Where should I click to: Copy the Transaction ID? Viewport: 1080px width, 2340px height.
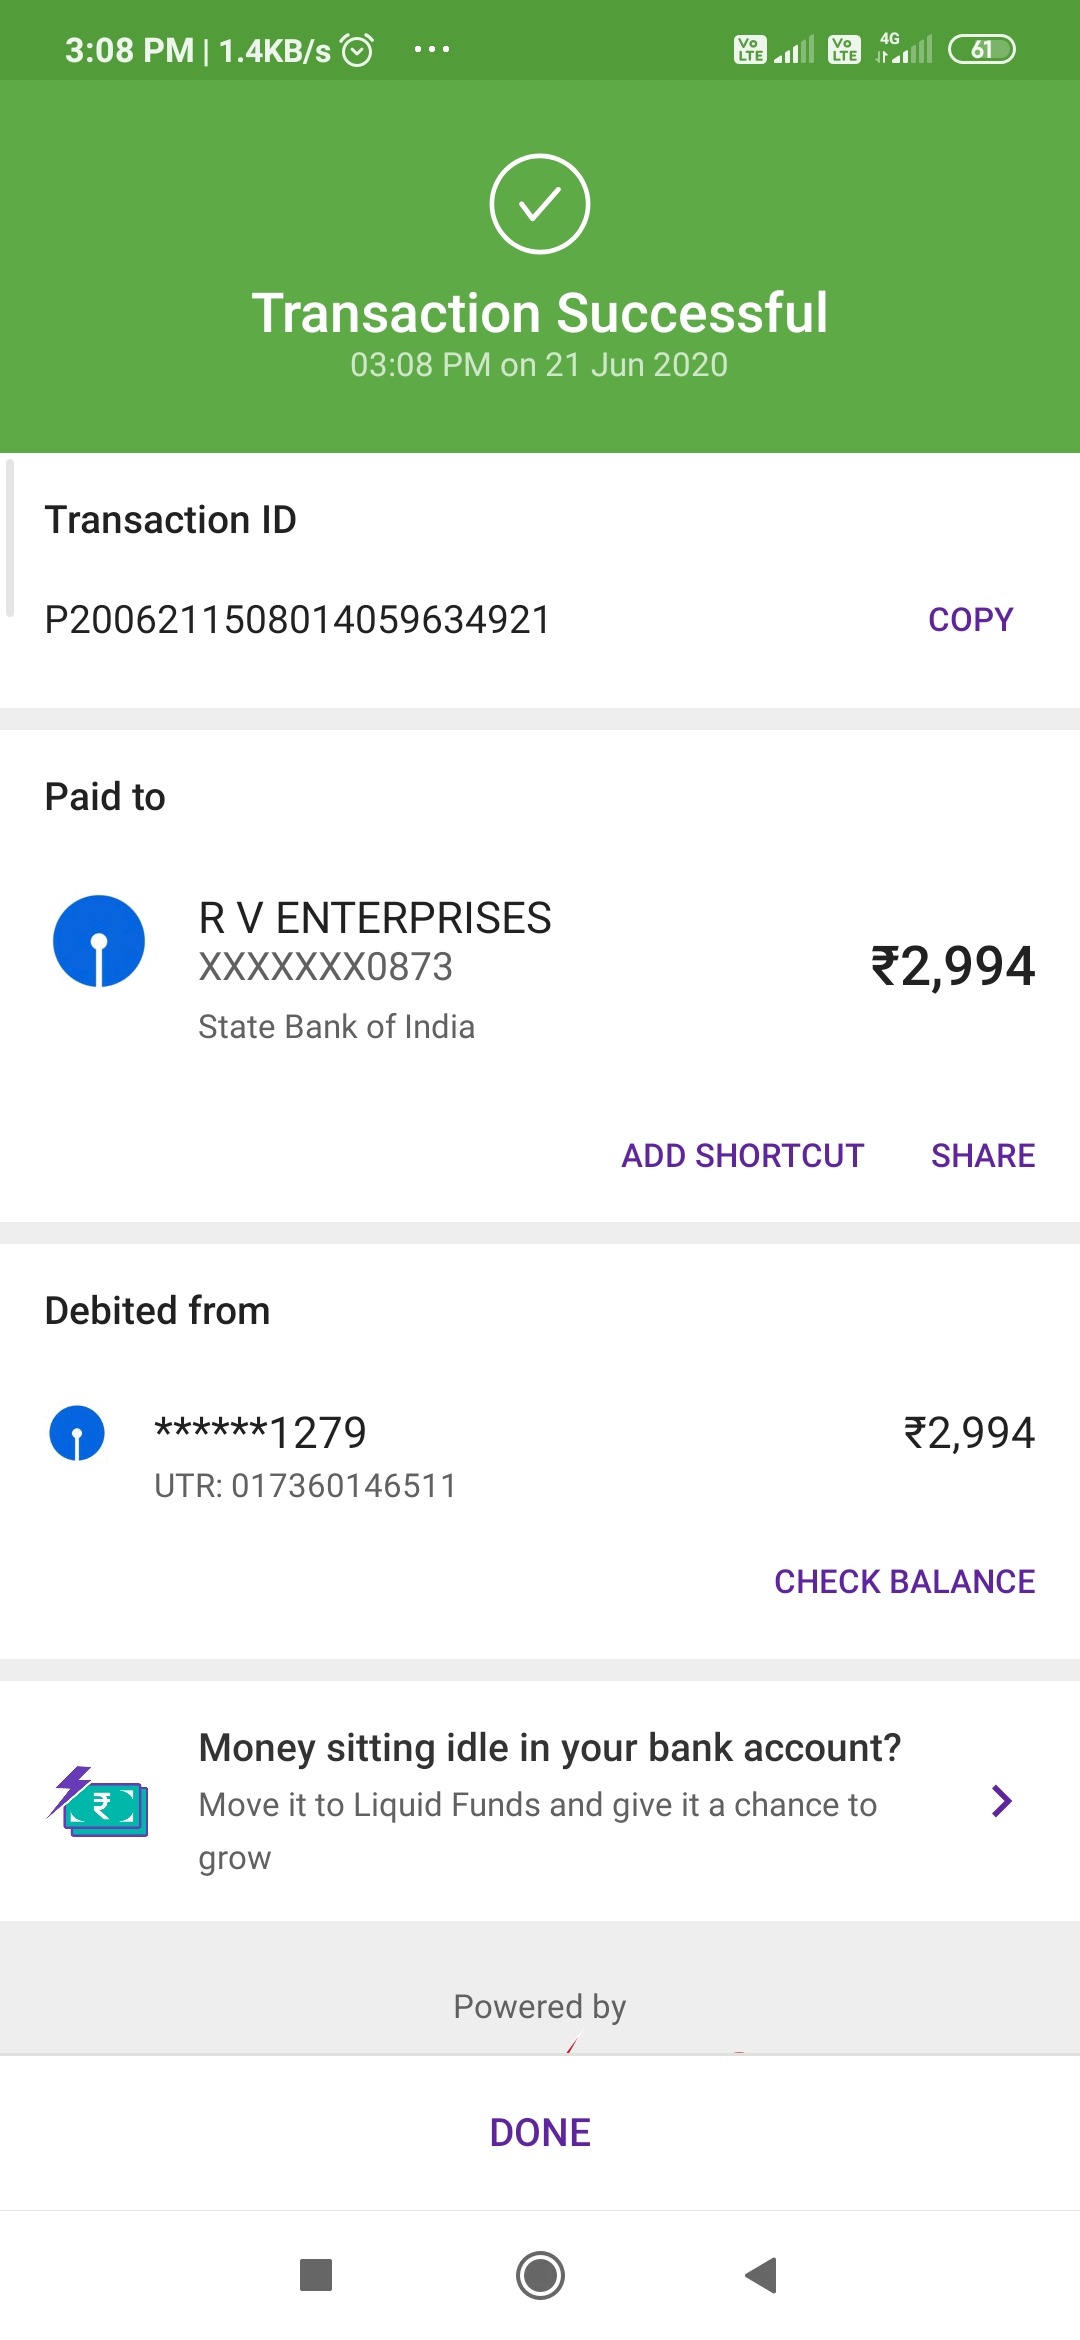tap(970, 620)
